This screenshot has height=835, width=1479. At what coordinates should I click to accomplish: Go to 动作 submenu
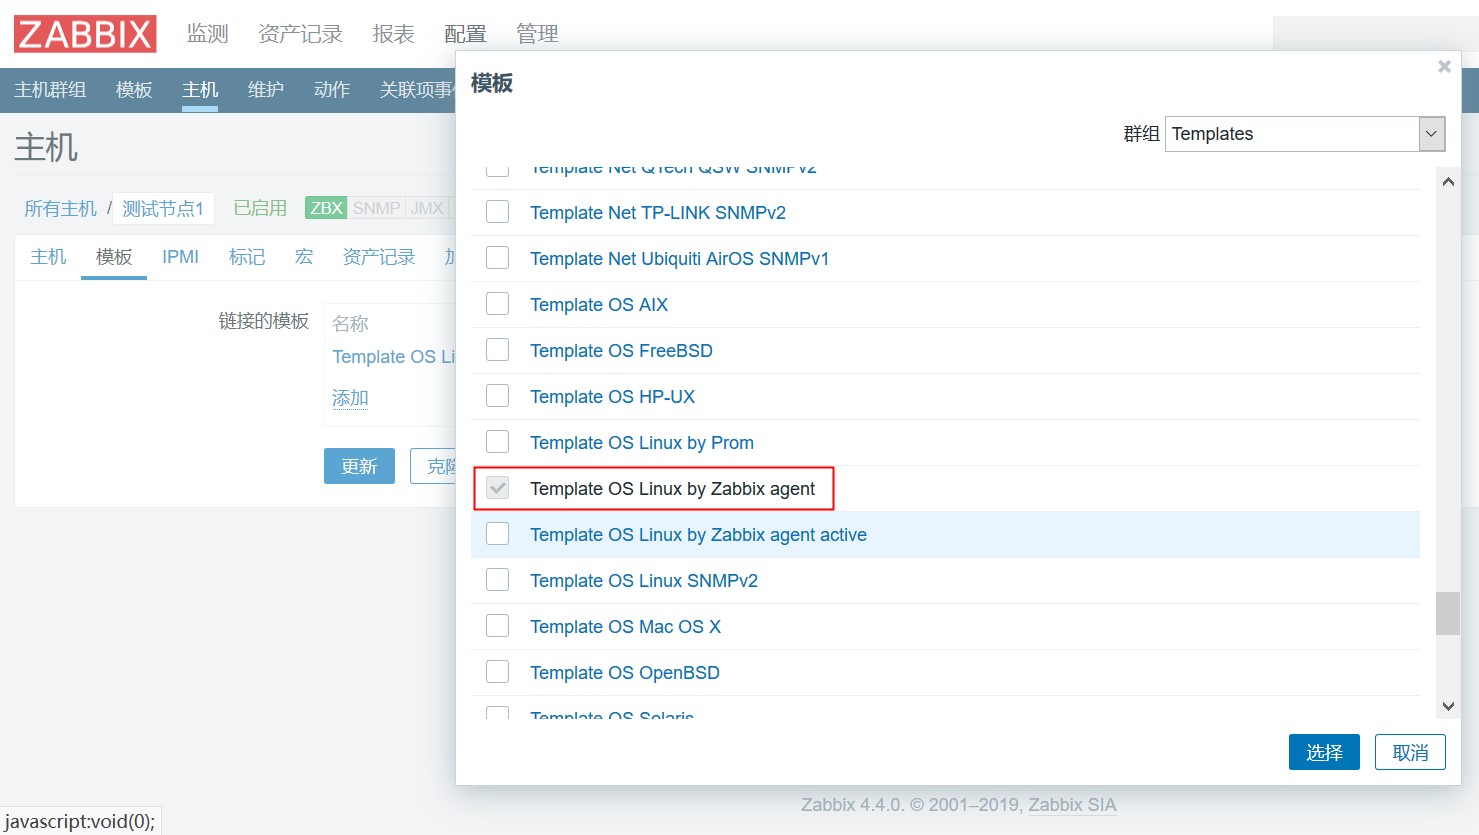click(332, 90)
